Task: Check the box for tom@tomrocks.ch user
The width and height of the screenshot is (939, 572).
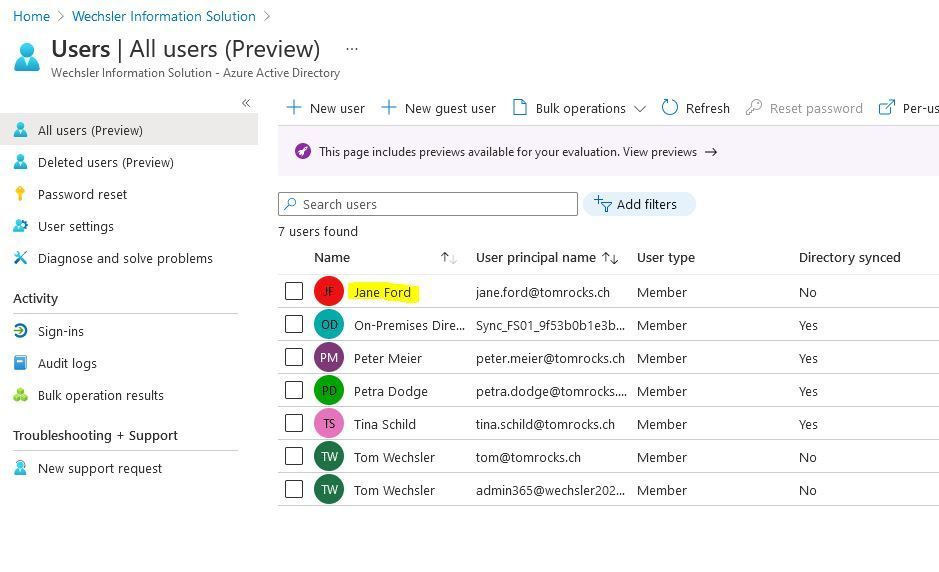Action: [x=293, y=456]
